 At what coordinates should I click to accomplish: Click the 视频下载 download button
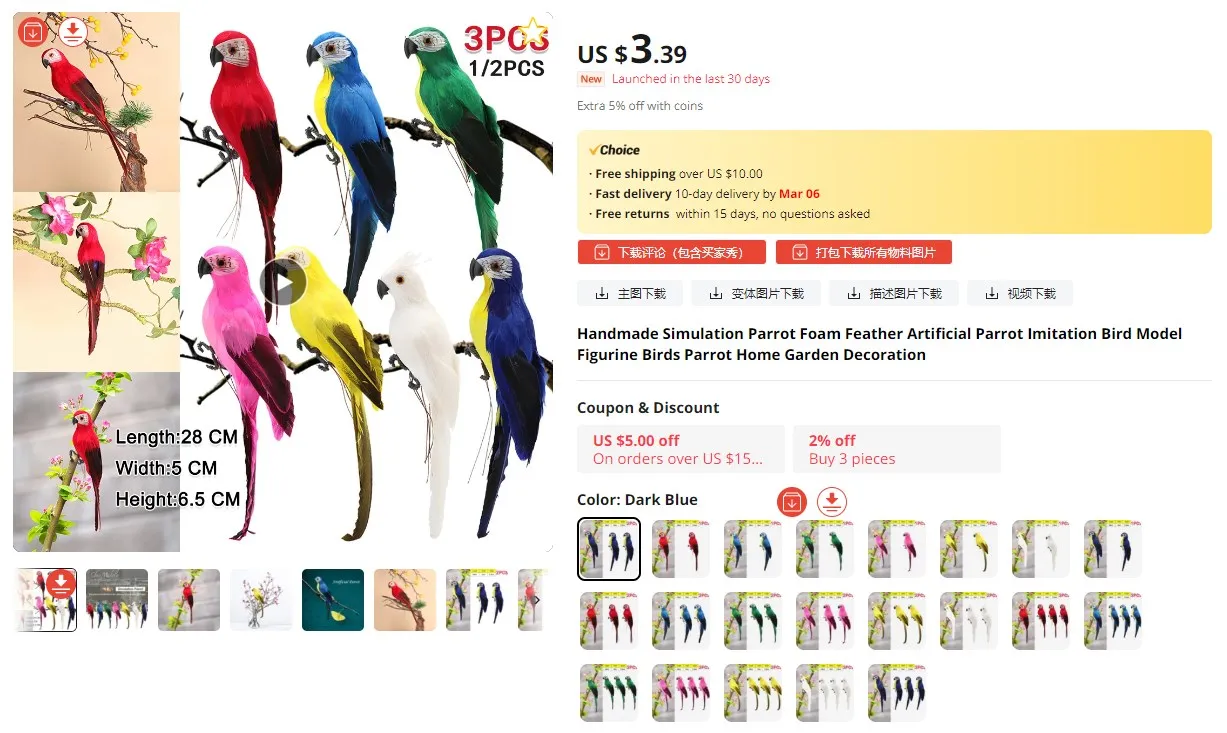pos(1020,293)
